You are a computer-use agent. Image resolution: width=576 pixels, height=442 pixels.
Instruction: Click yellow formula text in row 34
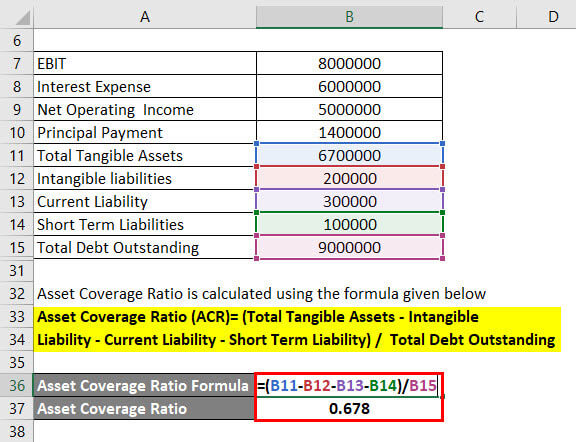(296, 340)
